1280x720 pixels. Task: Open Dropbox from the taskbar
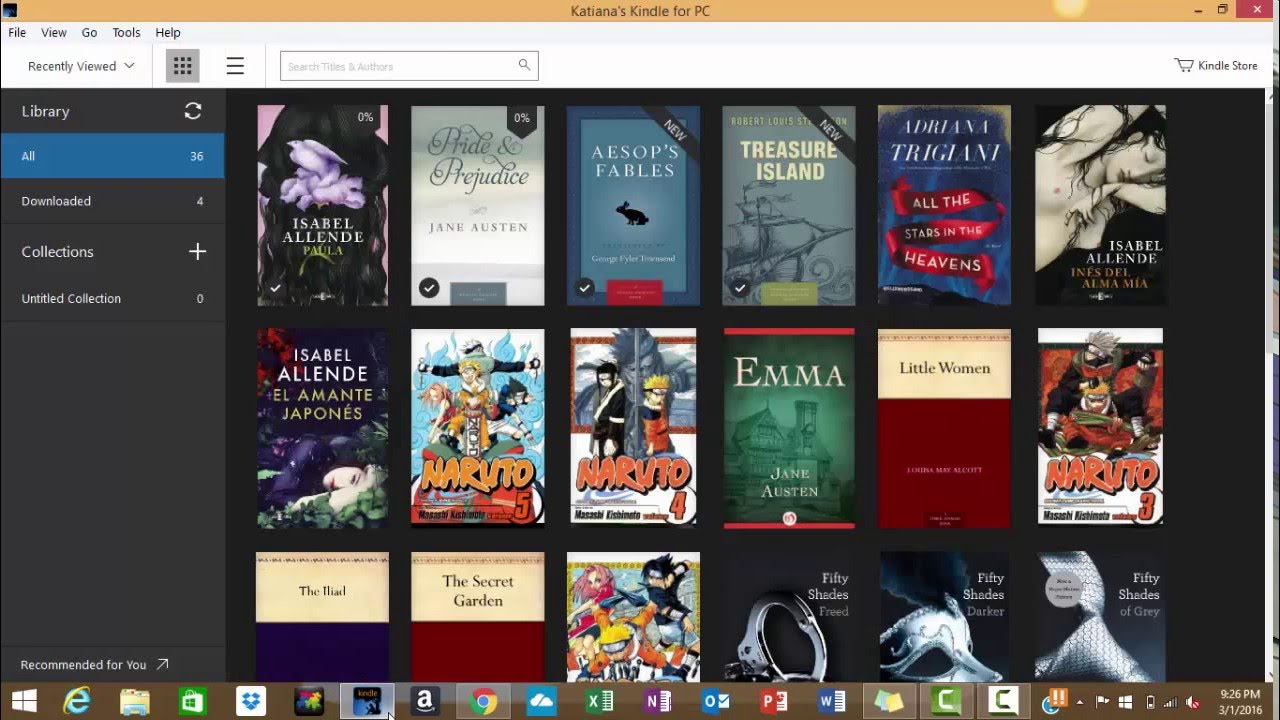point(251,702)
